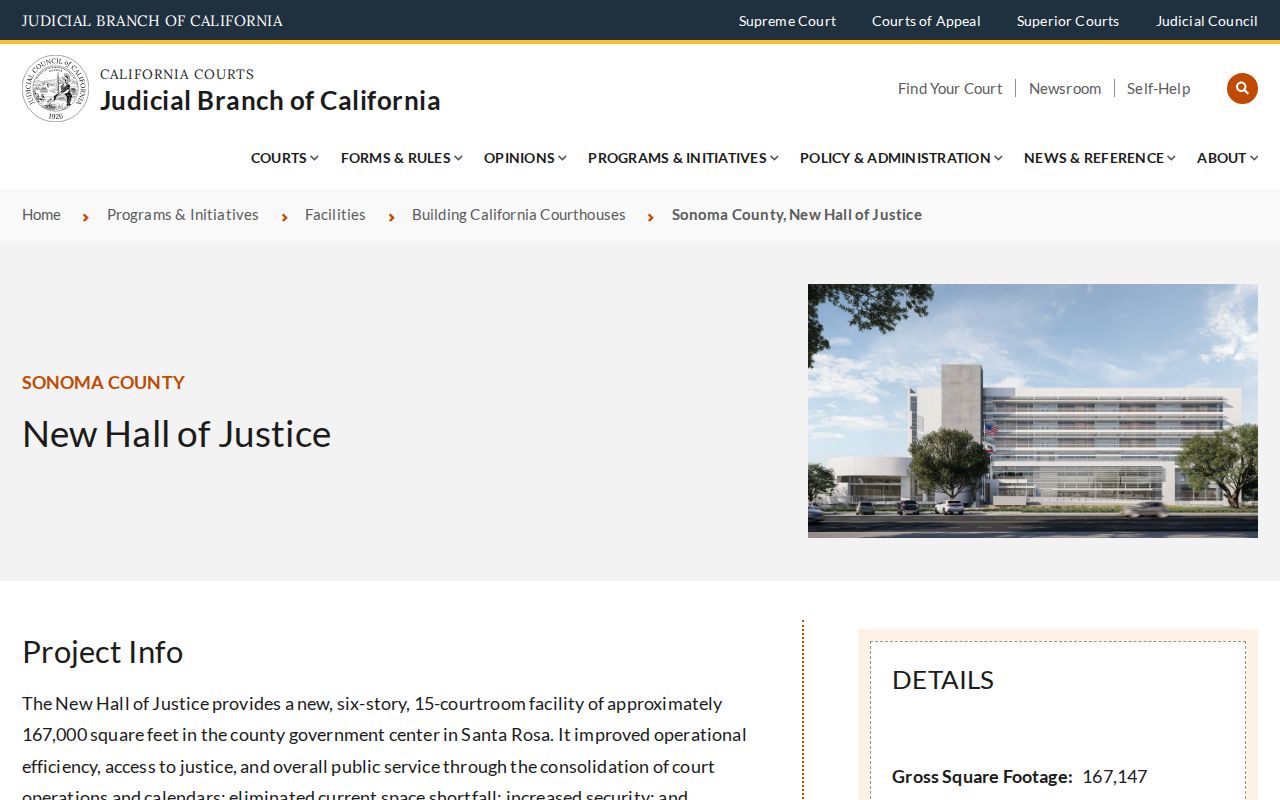The height and width of the screenshot is (800, 1280).
Task: Click the Home breadcrumb
Action: pos(41,214)
